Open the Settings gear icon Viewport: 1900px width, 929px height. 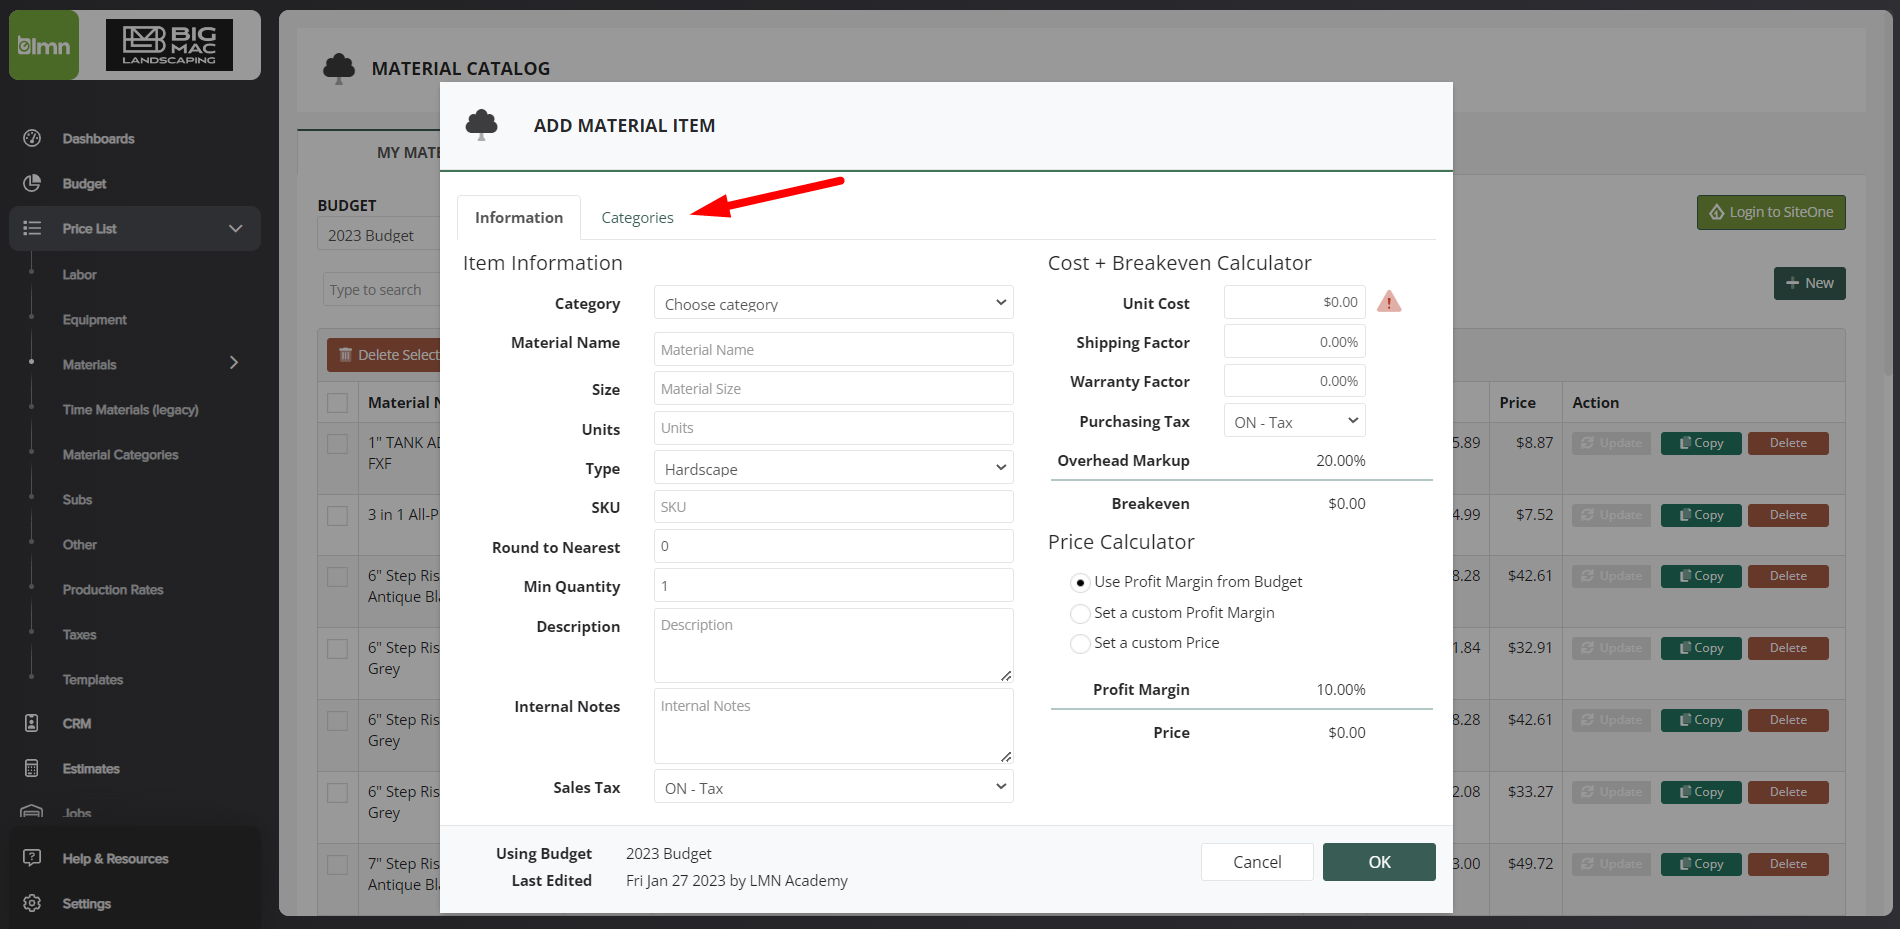(x=32, y=903)
